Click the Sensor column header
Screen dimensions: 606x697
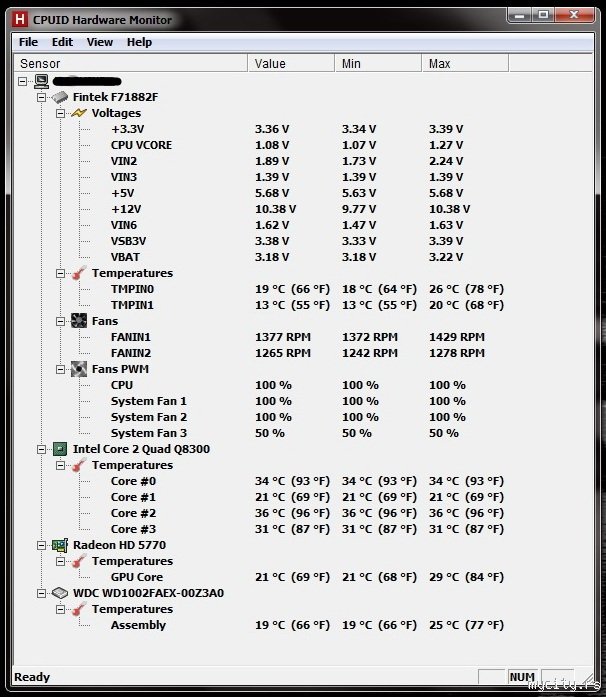click(x=131, y=64)
